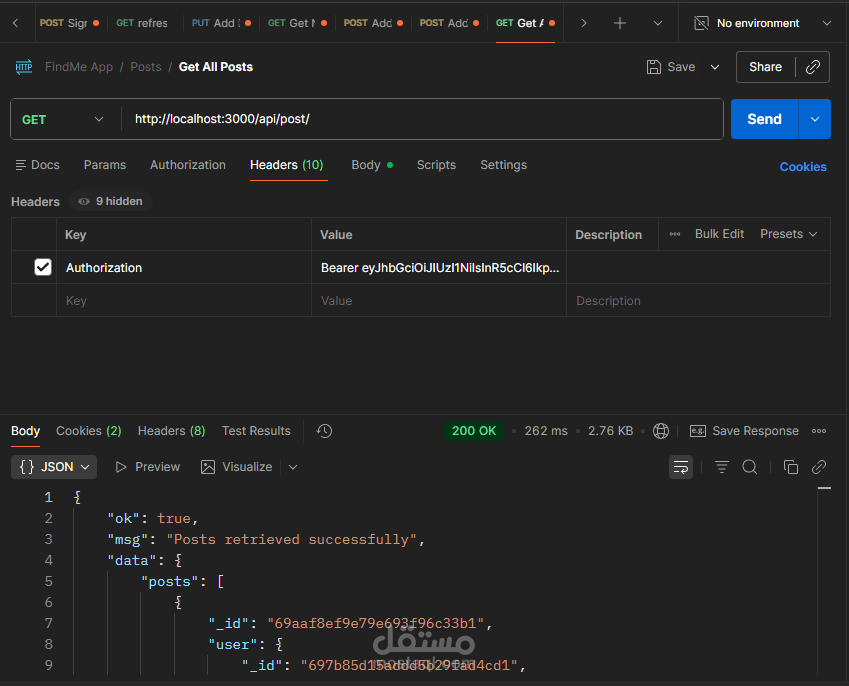
Task: Click the Bearer token value cell
Action: 439,267
